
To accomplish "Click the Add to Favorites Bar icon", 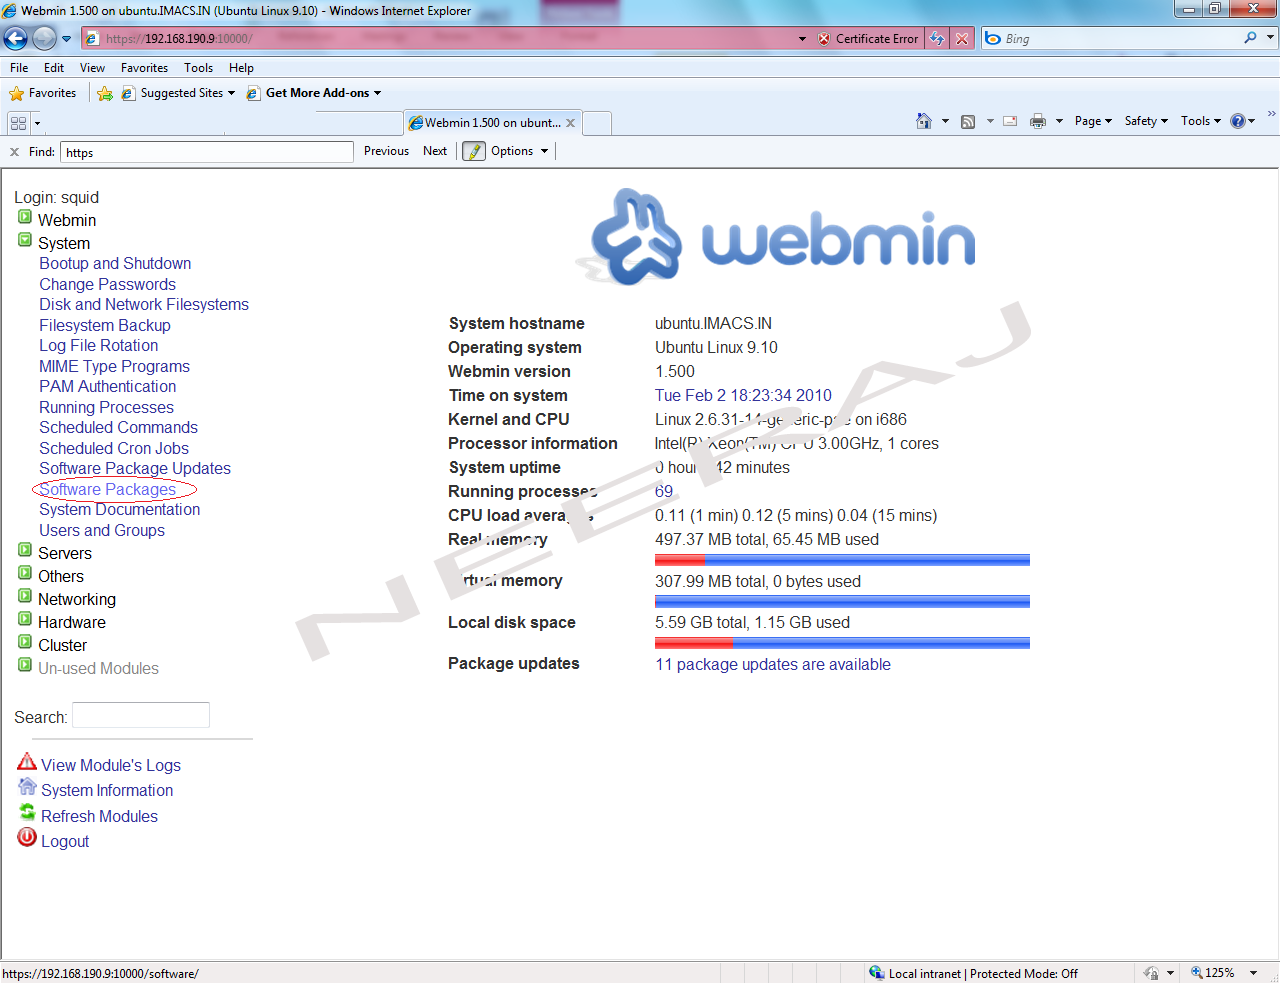I will point(105,93).
